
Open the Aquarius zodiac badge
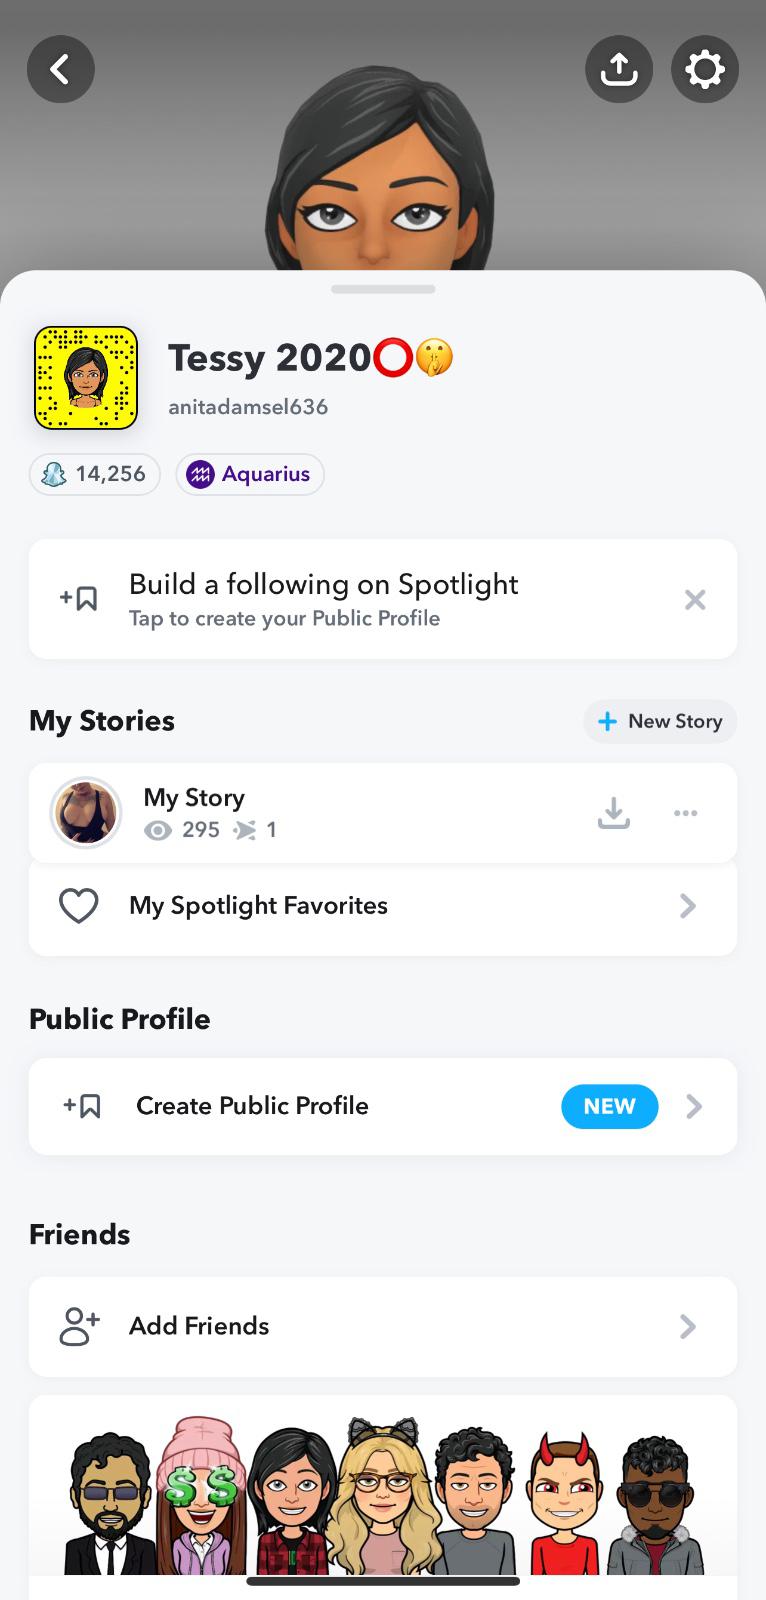pos(250,474)
